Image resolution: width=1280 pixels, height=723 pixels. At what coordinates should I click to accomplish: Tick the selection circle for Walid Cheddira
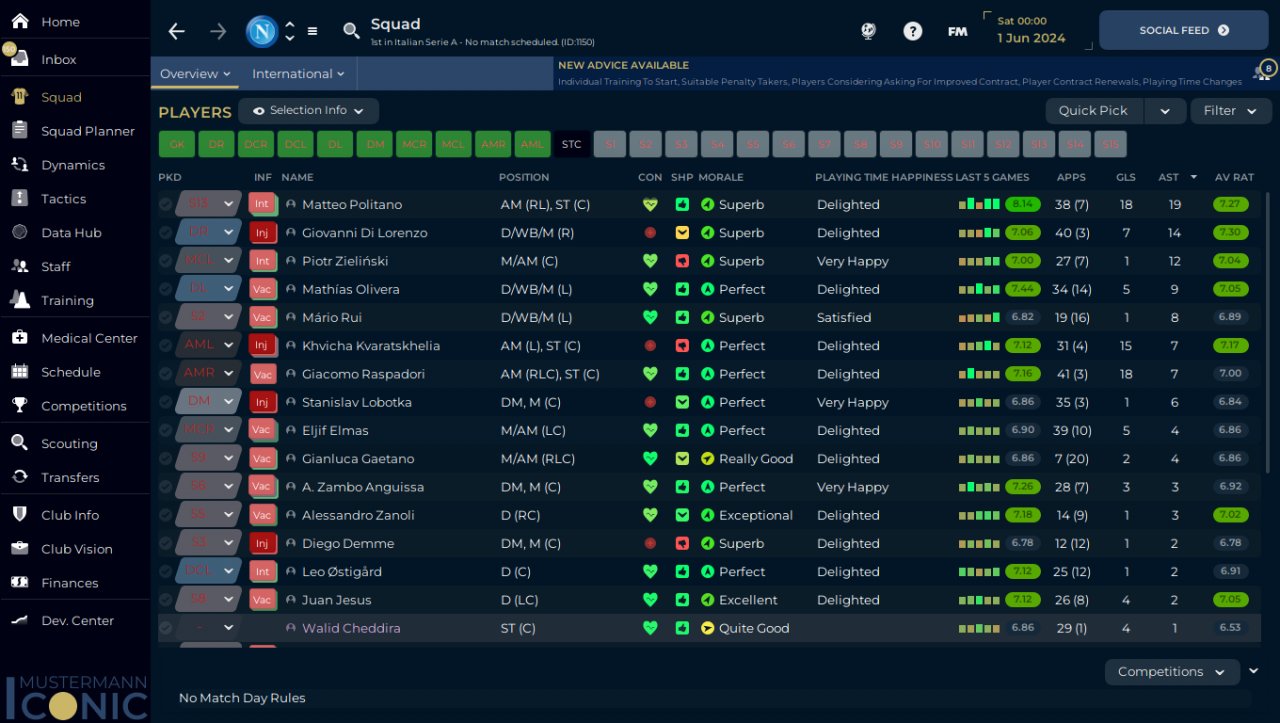[x=165, y=628]
